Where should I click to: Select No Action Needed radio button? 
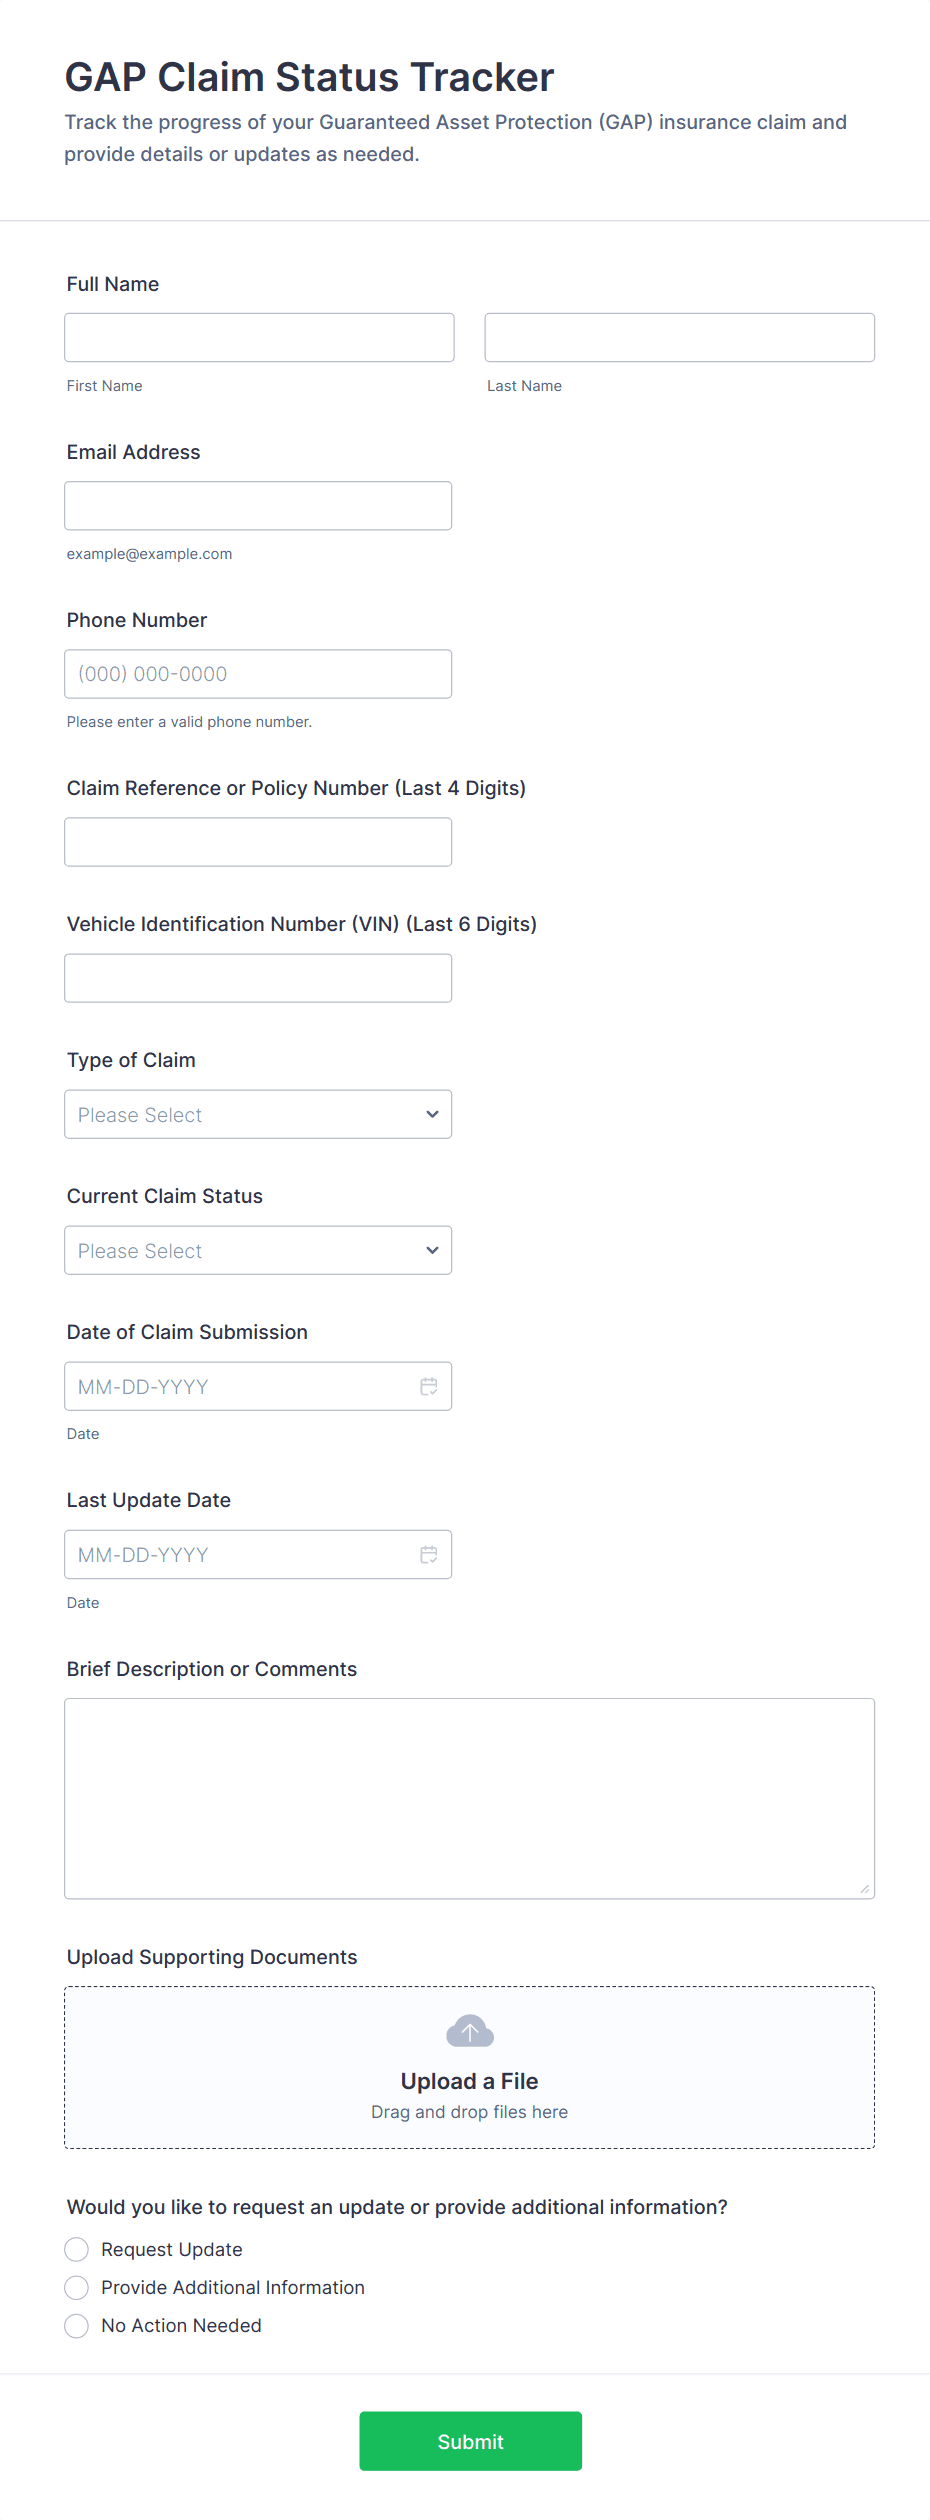(77, 2325)
